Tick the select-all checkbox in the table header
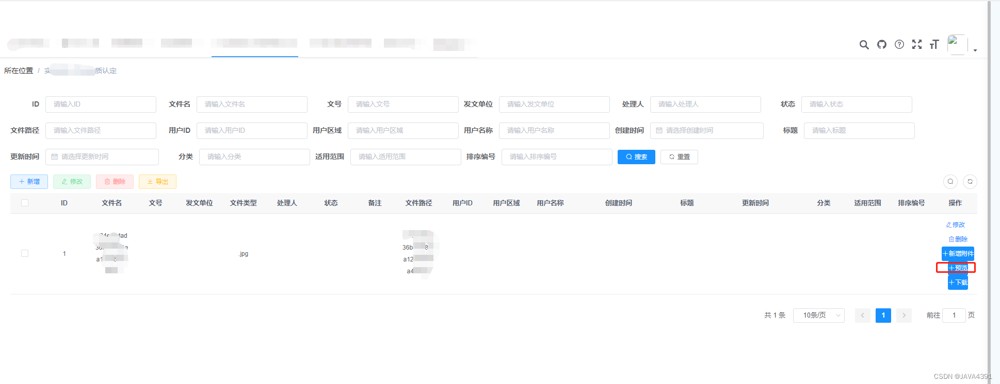Screen dimensions: 1000x384 click(x=25, y=203)
